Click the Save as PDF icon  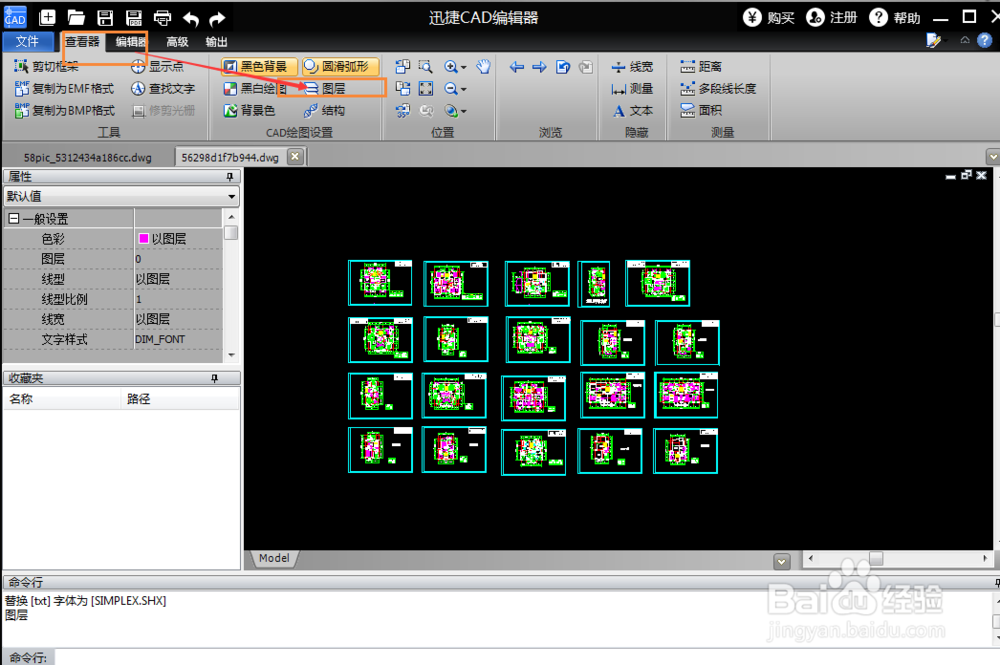pyautogui.click(x=133, y=17)
